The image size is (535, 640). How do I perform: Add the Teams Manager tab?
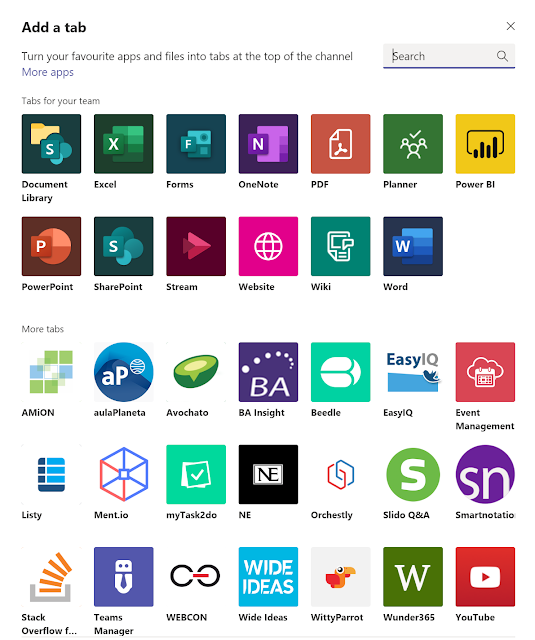click(123, 577)
